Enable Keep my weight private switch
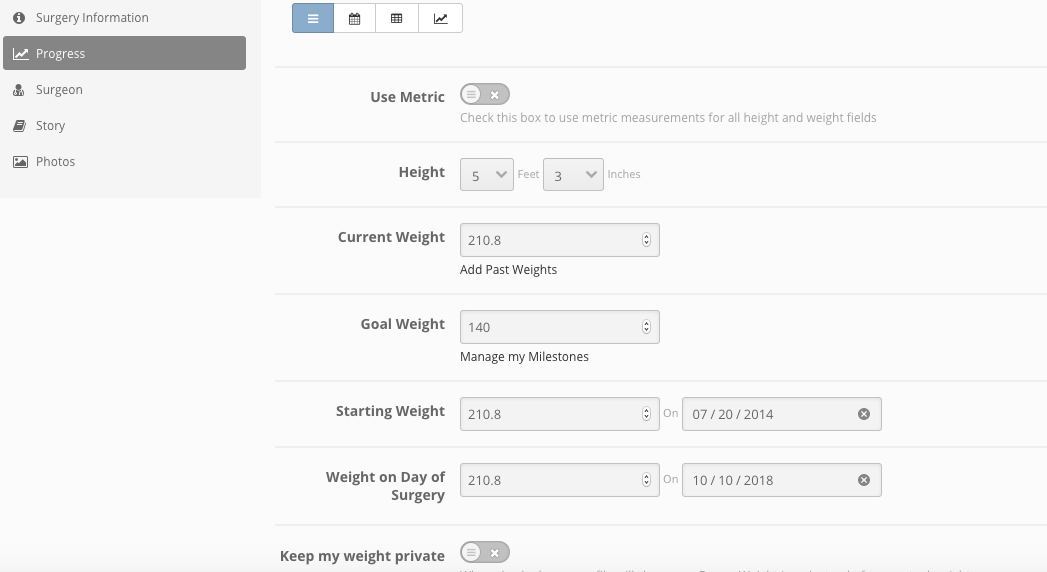This screenshot has width=1047, height=572. click(485, 553)
